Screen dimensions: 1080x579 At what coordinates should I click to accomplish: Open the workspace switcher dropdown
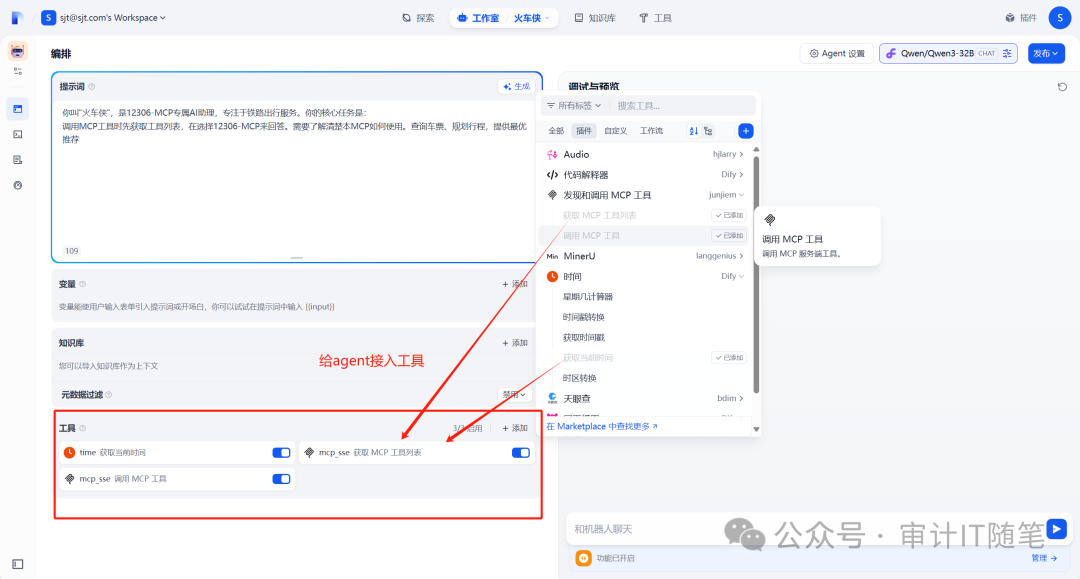coord(103,18)
